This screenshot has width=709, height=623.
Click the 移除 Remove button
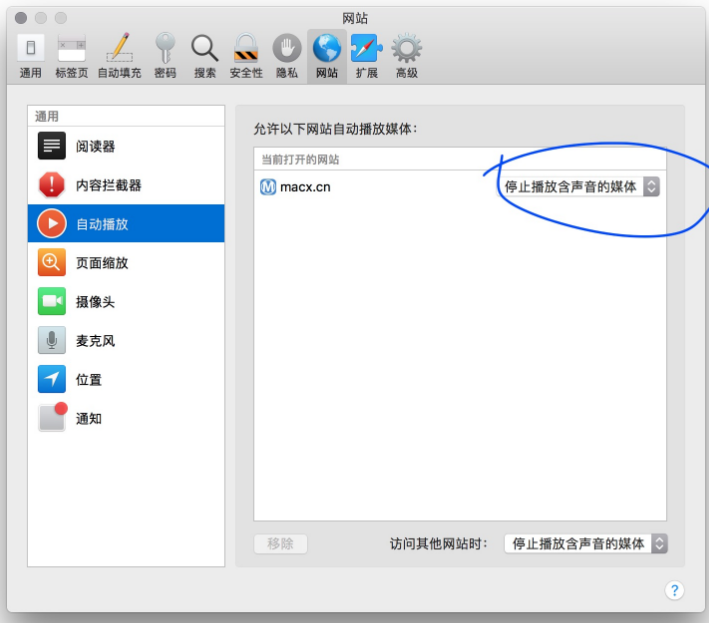click(280, 543)
